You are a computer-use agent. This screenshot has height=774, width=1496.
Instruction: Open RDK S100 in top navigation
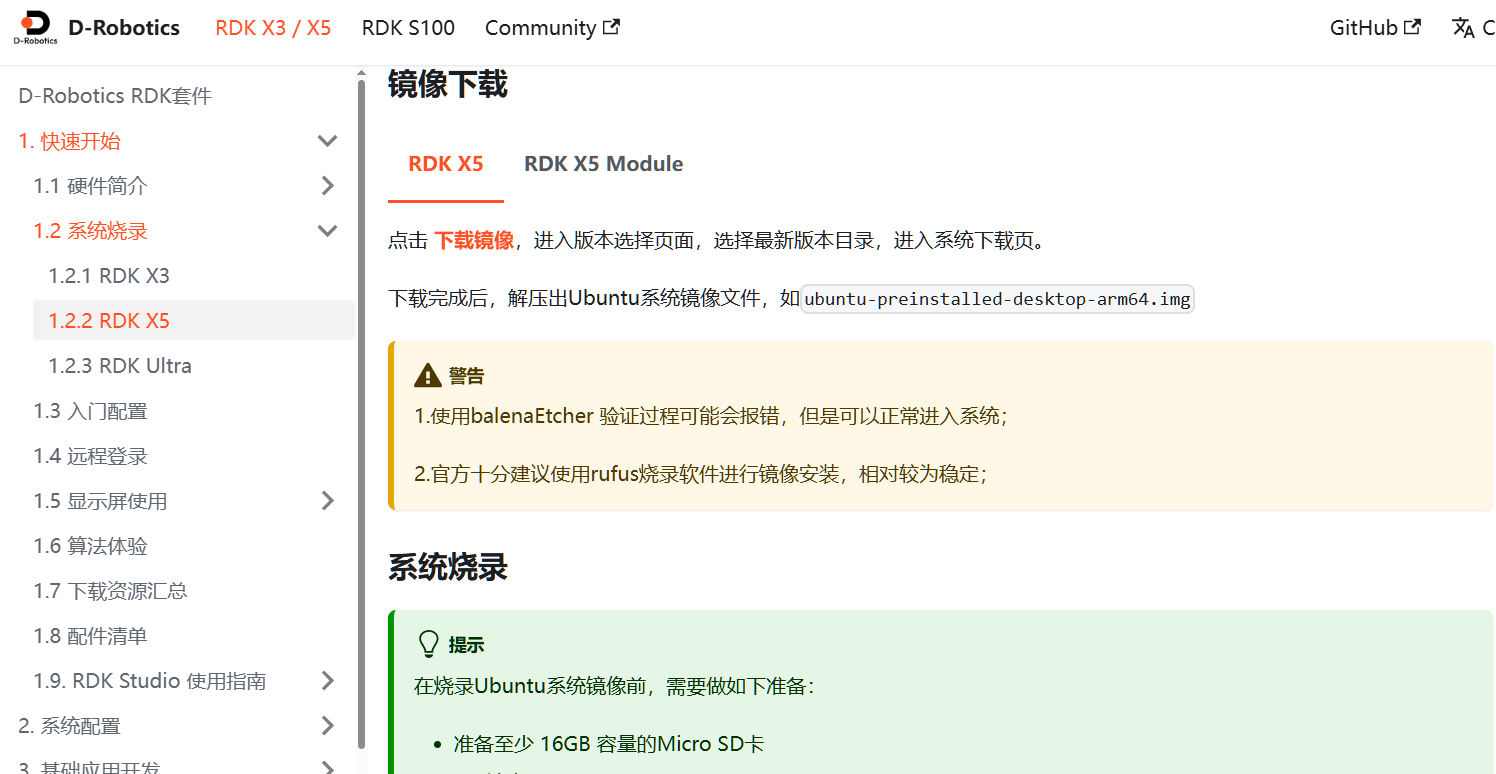[x=408, y=28]
